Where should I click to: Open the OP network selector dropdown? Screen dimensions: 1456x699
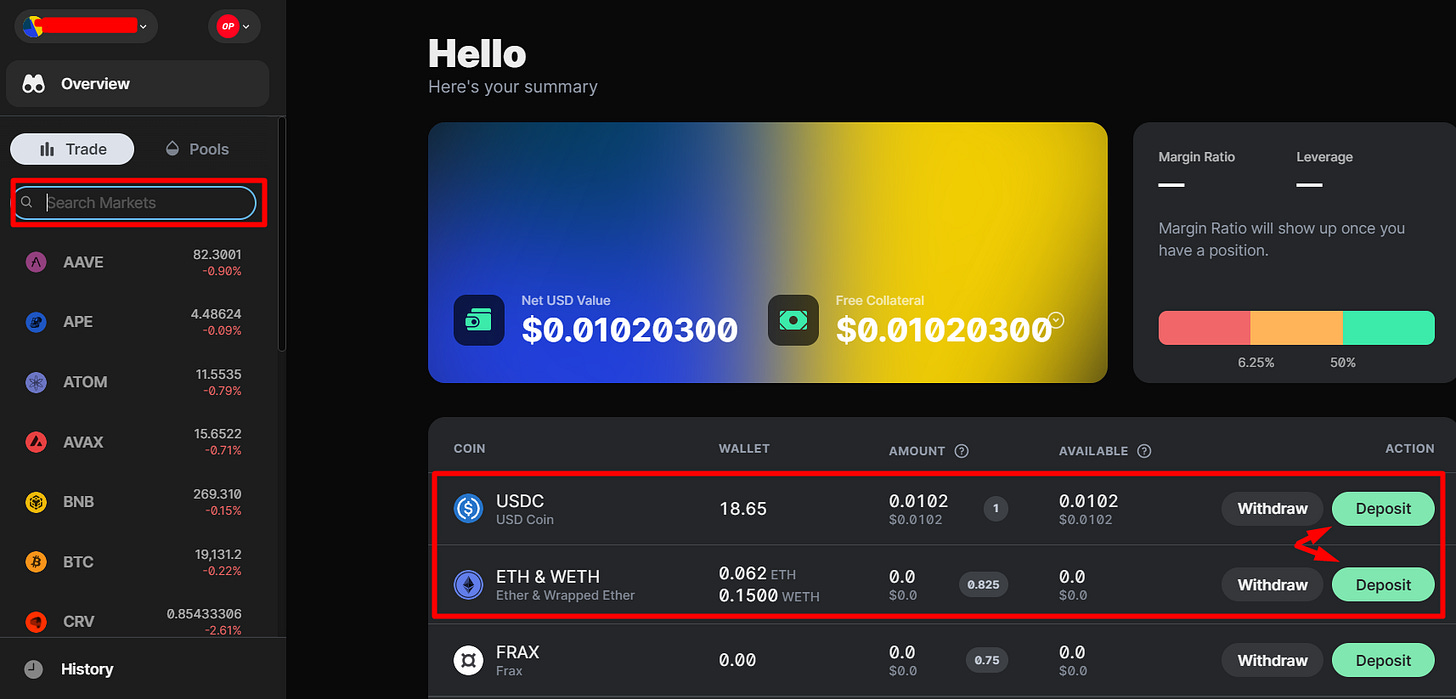(234, 26)
